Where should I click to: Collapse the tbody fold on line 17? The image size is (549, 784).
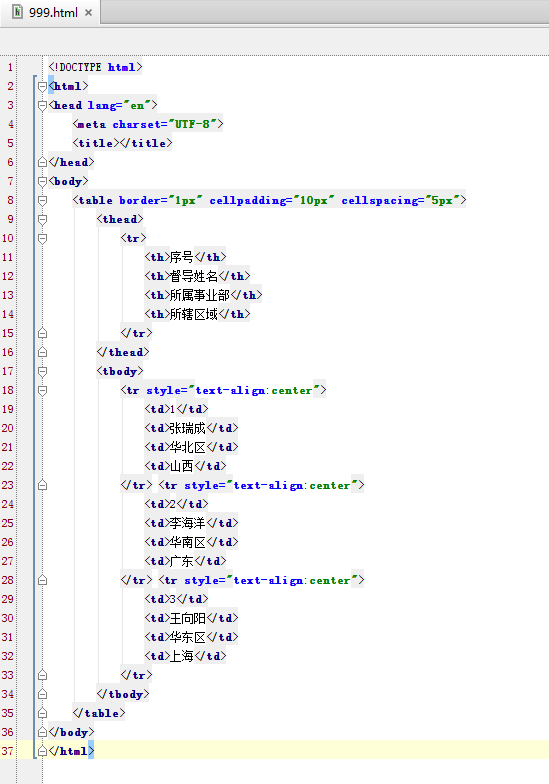[x=42, y=372]
